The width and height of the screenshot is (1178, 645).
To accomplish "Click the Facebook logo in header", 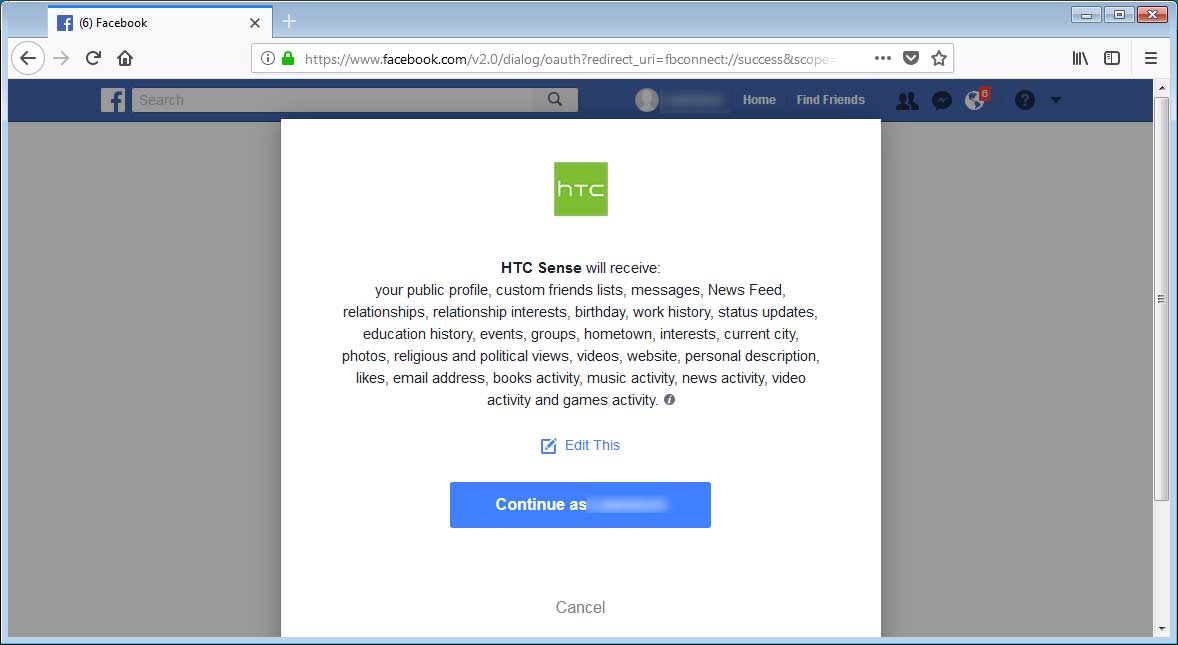I will (113, 100).
